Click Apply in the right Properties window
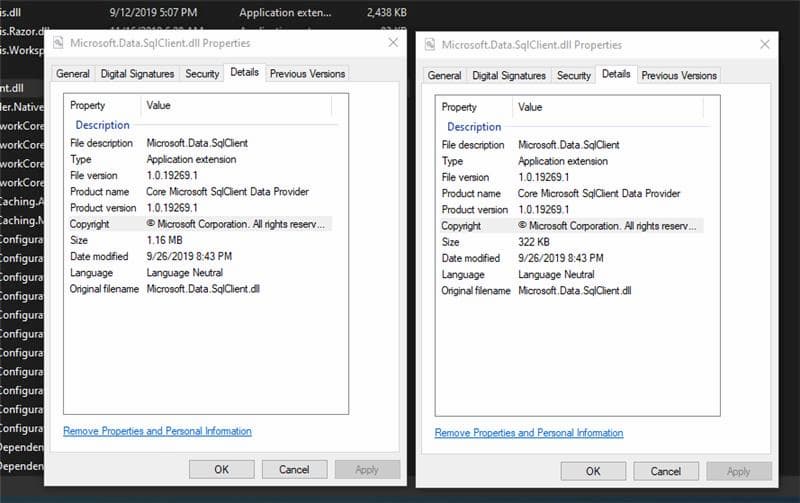The image size is (800, 503). pos(738,471)
